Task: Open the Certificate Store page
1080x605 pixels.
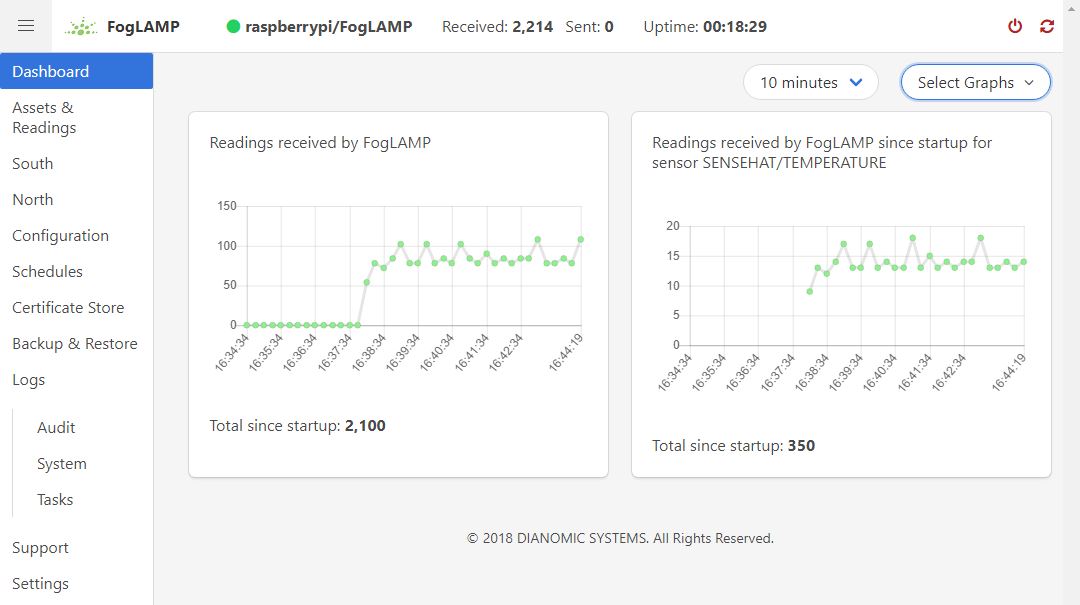Action: [x=68, y=308]
